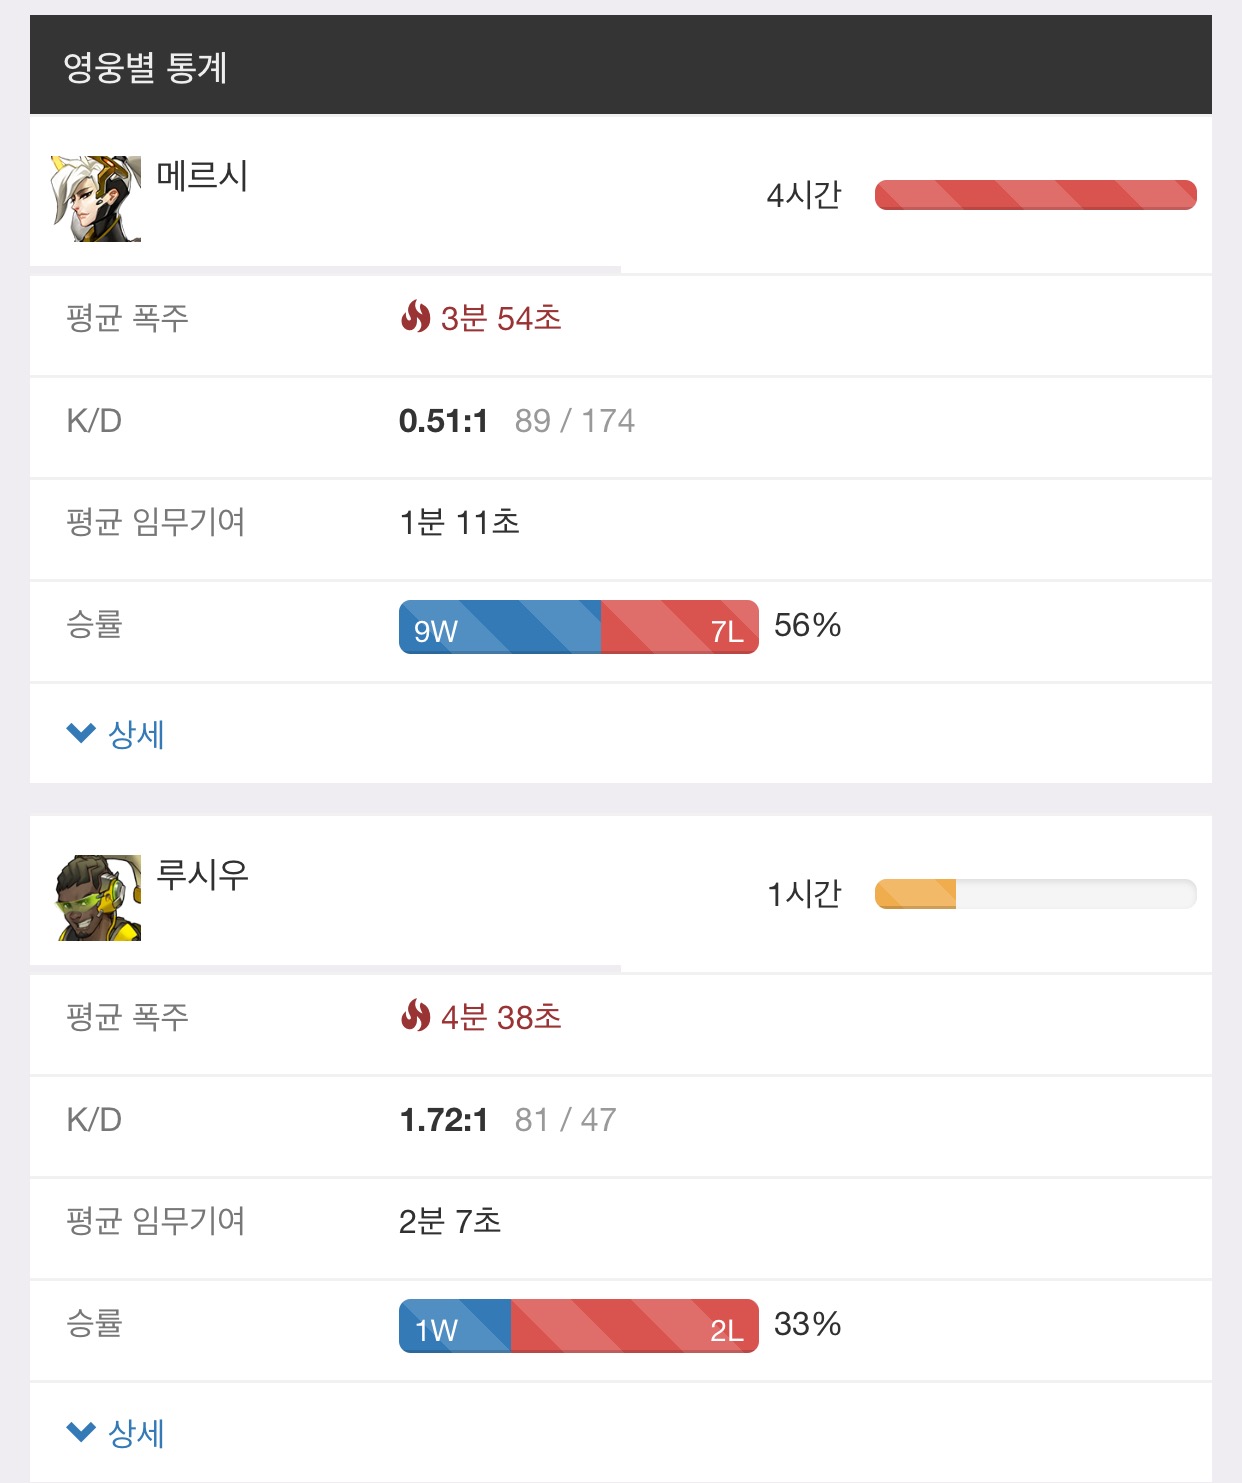Click the chevron arrow in Mercy's 상세 row
Image resolution: width=1242 pixels, height=1483 pixels.
[x=81, y=733]
